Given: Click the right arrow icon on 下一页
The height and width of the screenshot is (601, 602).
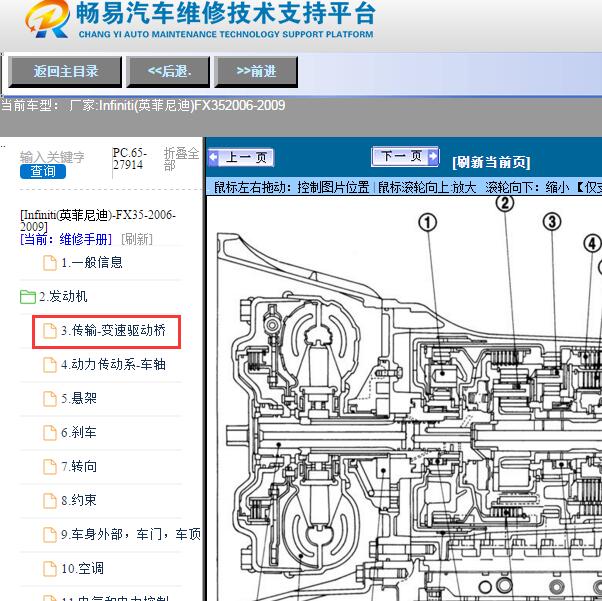Looking at the screenshot, I should (433, 156).
